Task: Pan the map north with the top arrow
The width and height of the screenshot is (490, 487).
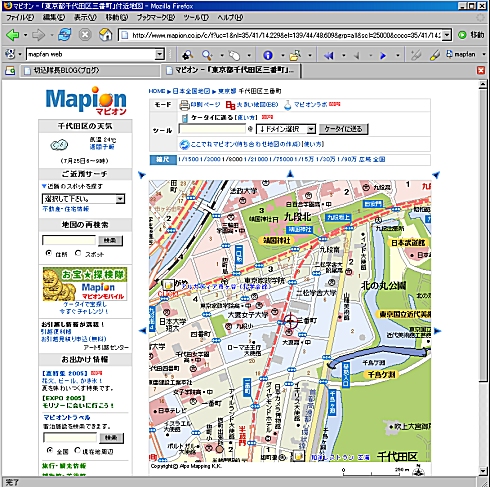Action: [290, 174]
